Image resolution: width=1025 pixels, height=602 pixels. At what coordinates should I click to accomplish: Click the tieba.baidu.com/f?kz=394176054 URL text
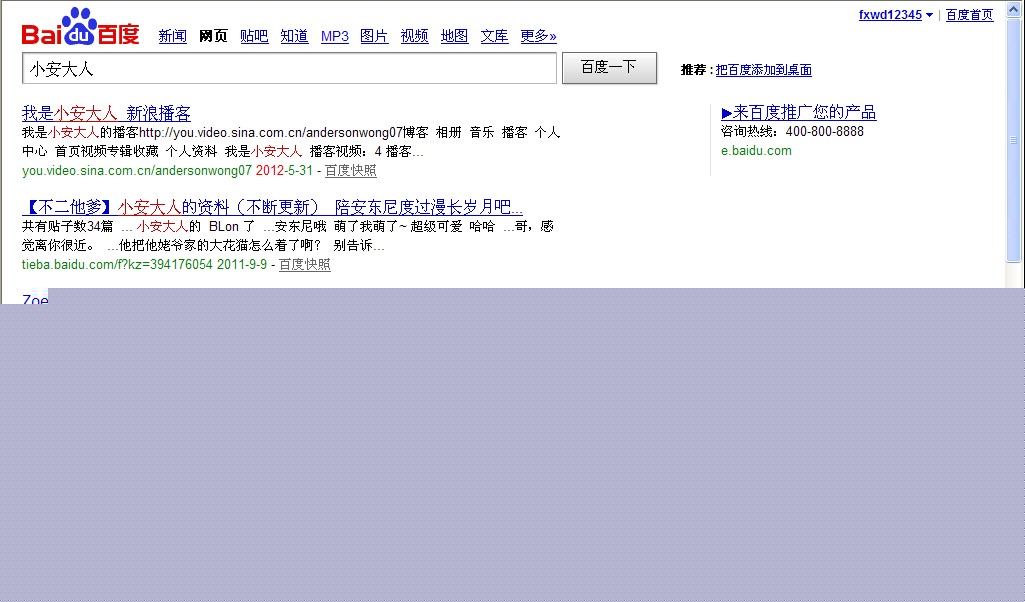(x=117, y=265)
